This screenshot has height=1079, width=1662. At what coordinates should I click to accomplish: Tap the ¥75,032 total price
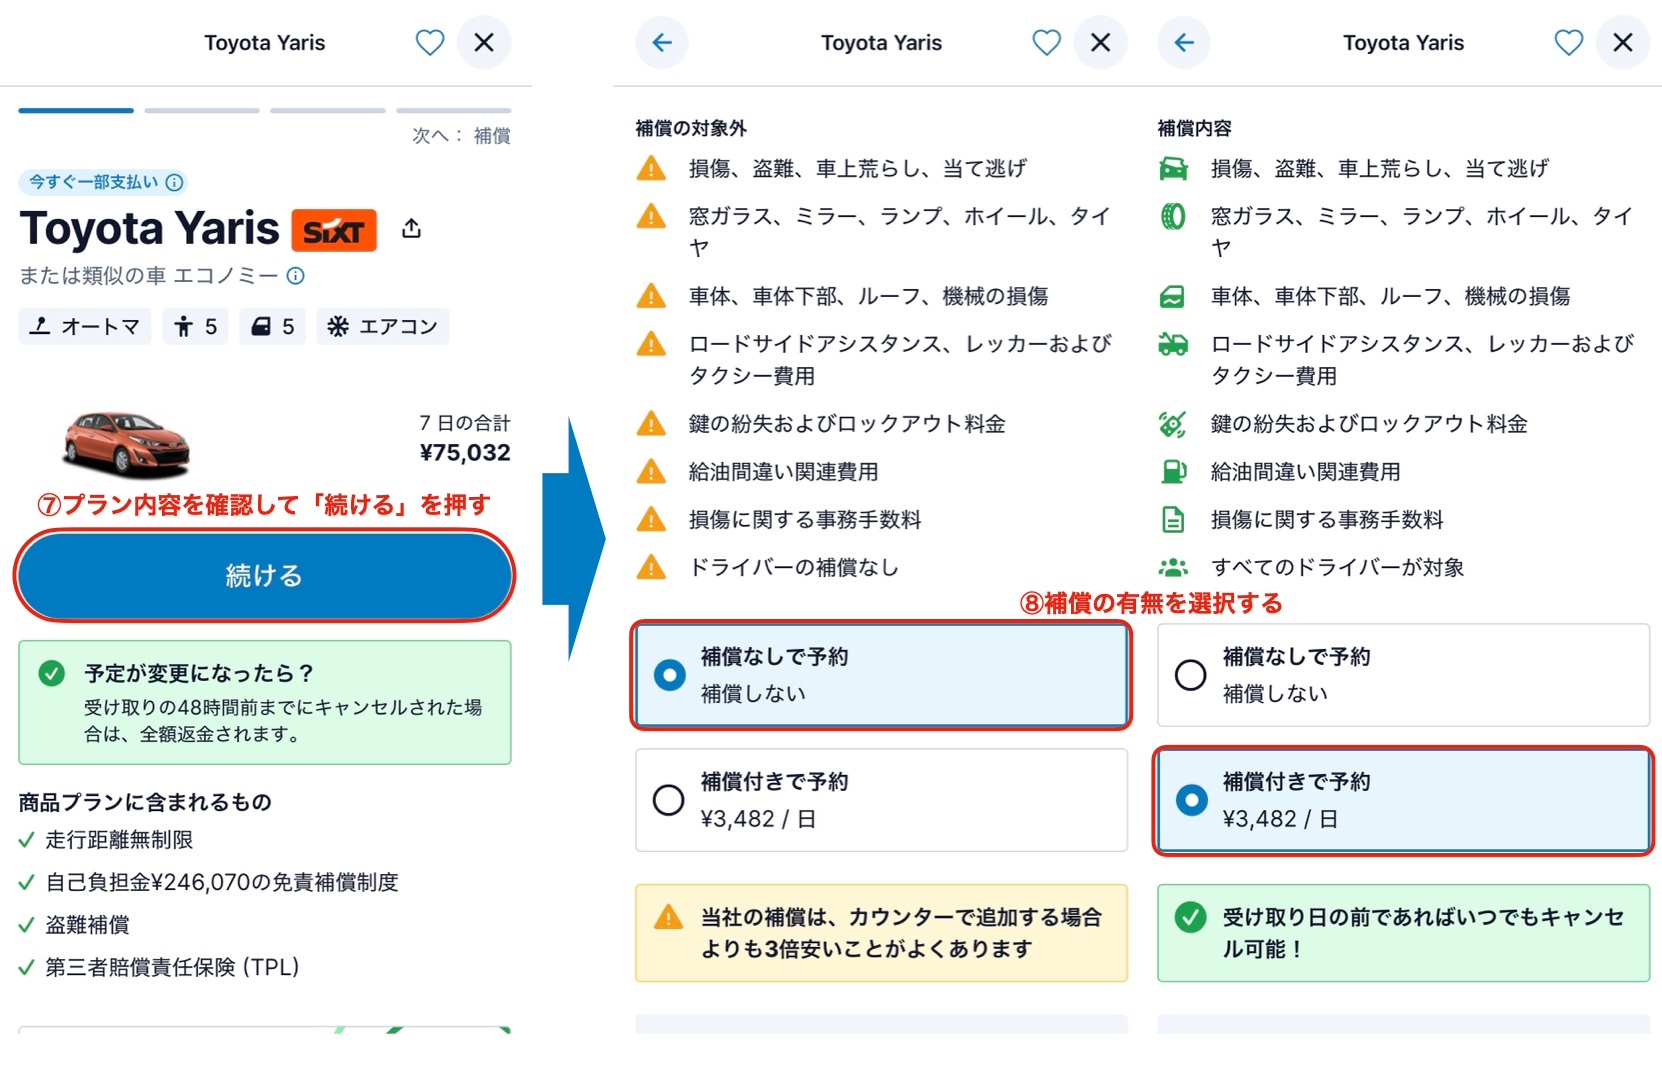point(465,453)
